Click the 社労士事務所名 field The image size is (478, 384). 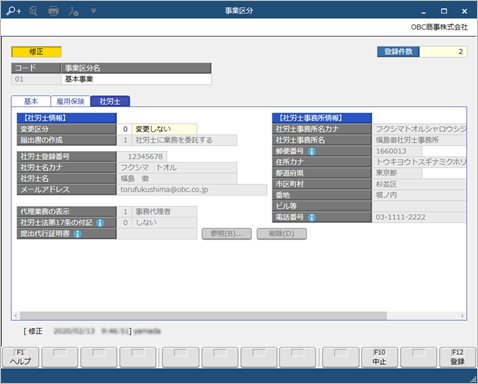point(419,140)
